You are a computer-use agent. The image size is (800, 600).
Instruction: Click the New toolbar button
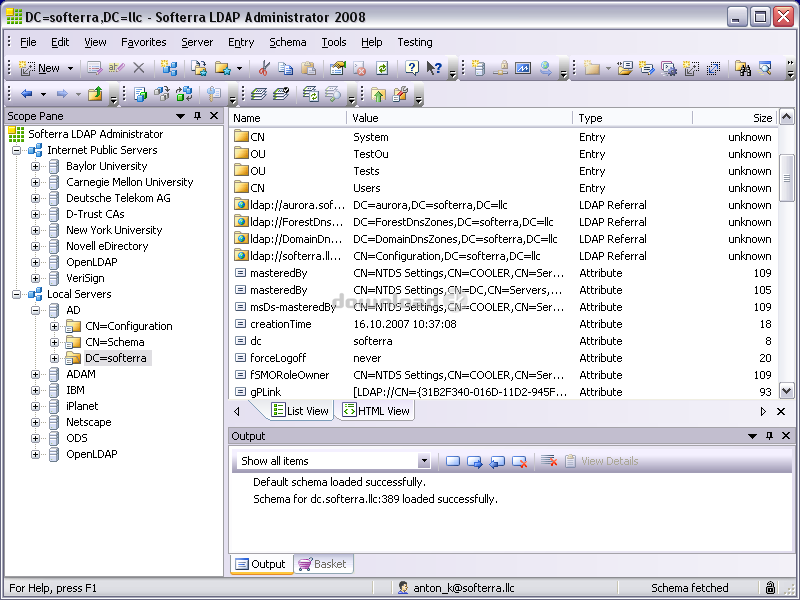pos(40,68)
